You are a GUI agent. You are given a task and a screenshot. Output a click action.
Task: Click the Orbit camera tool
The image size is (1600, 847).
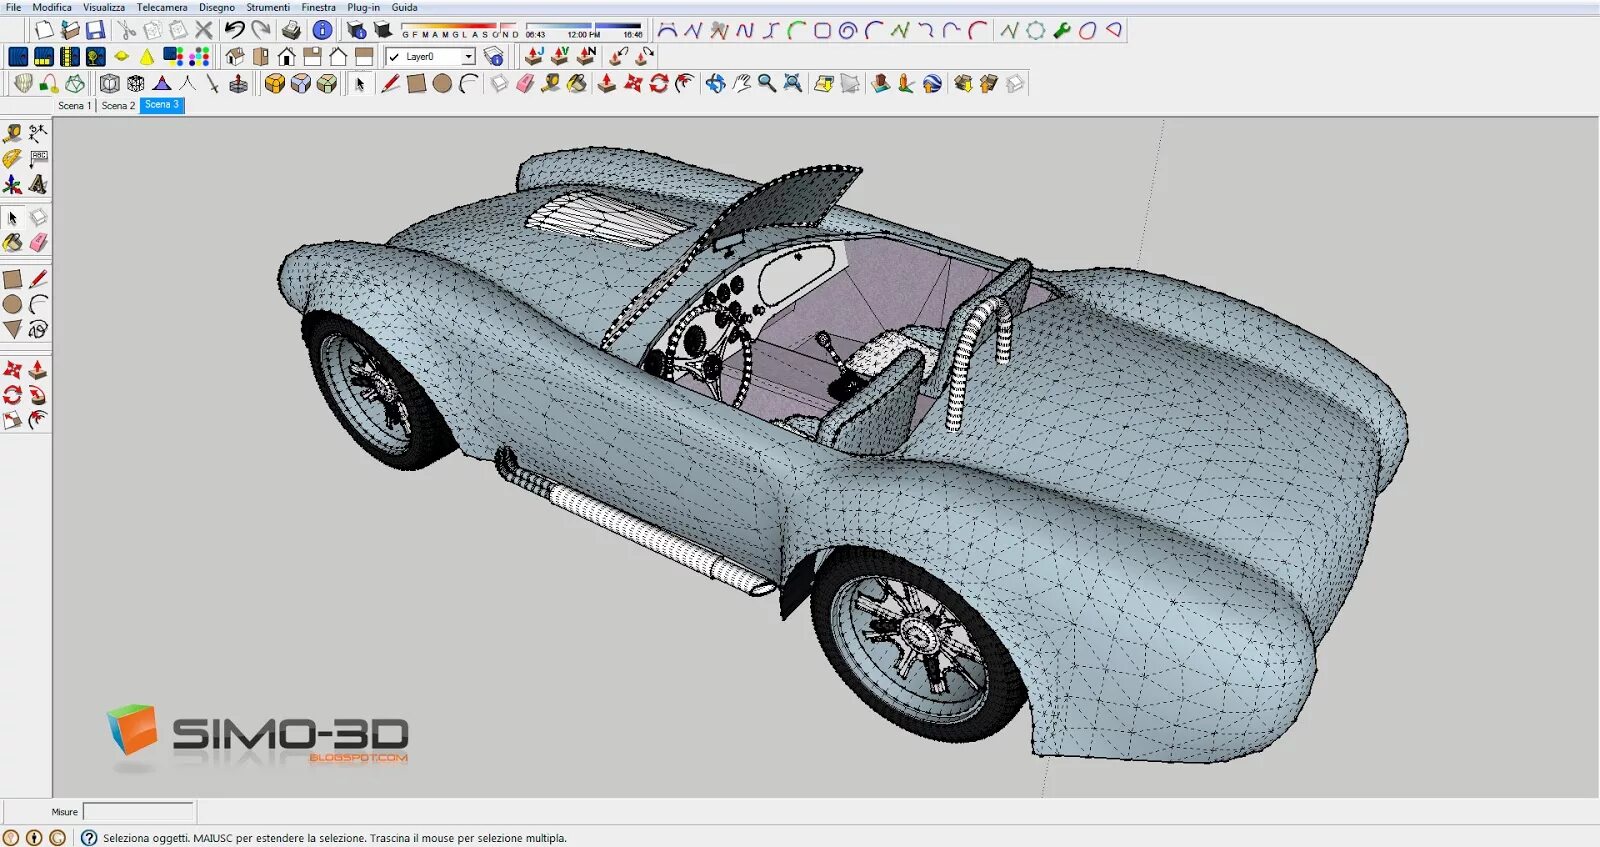pyautogui.click(x=715, y=84)
